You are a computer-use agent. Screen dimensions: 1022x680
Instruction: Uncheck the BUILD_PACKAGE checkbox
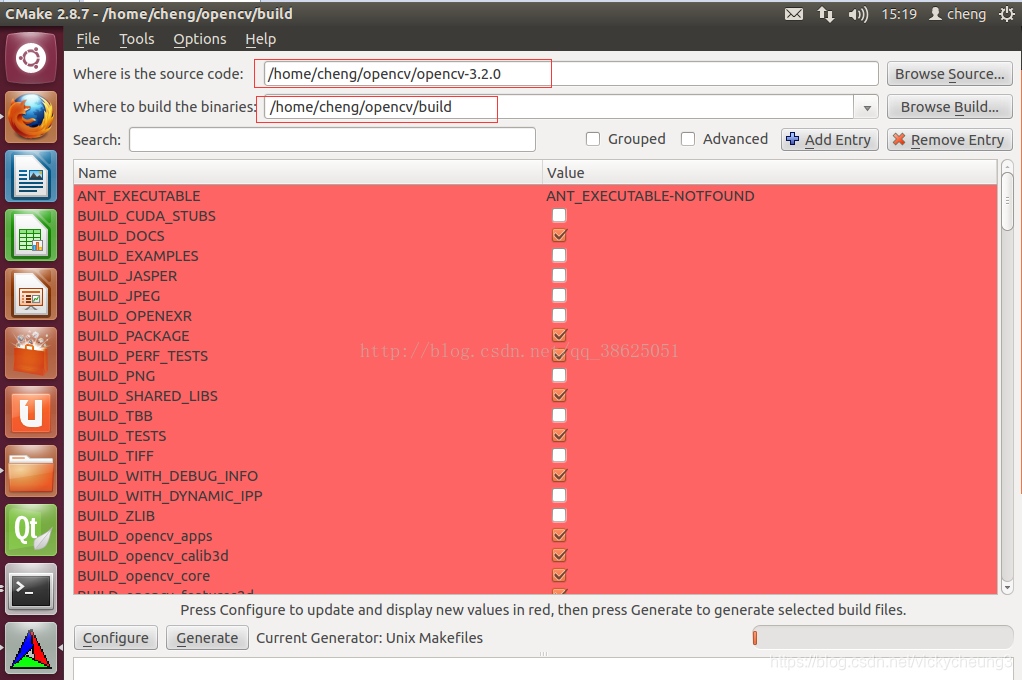point(559,335)
